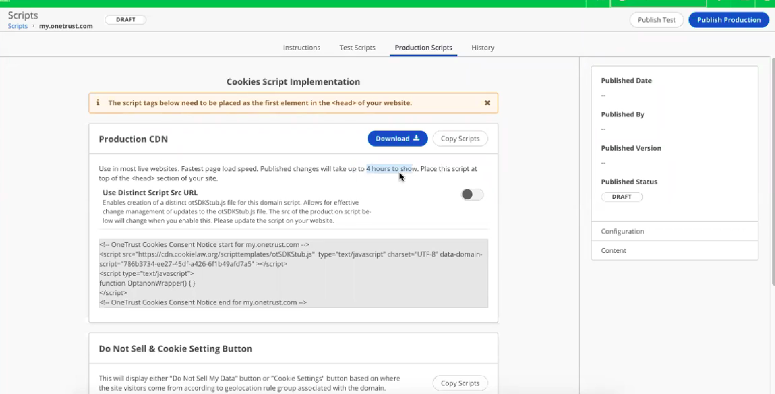The width and height of the screenshot is (775, 394).
Task: Click the Publish Test button
Action: (x=656, y=20)
